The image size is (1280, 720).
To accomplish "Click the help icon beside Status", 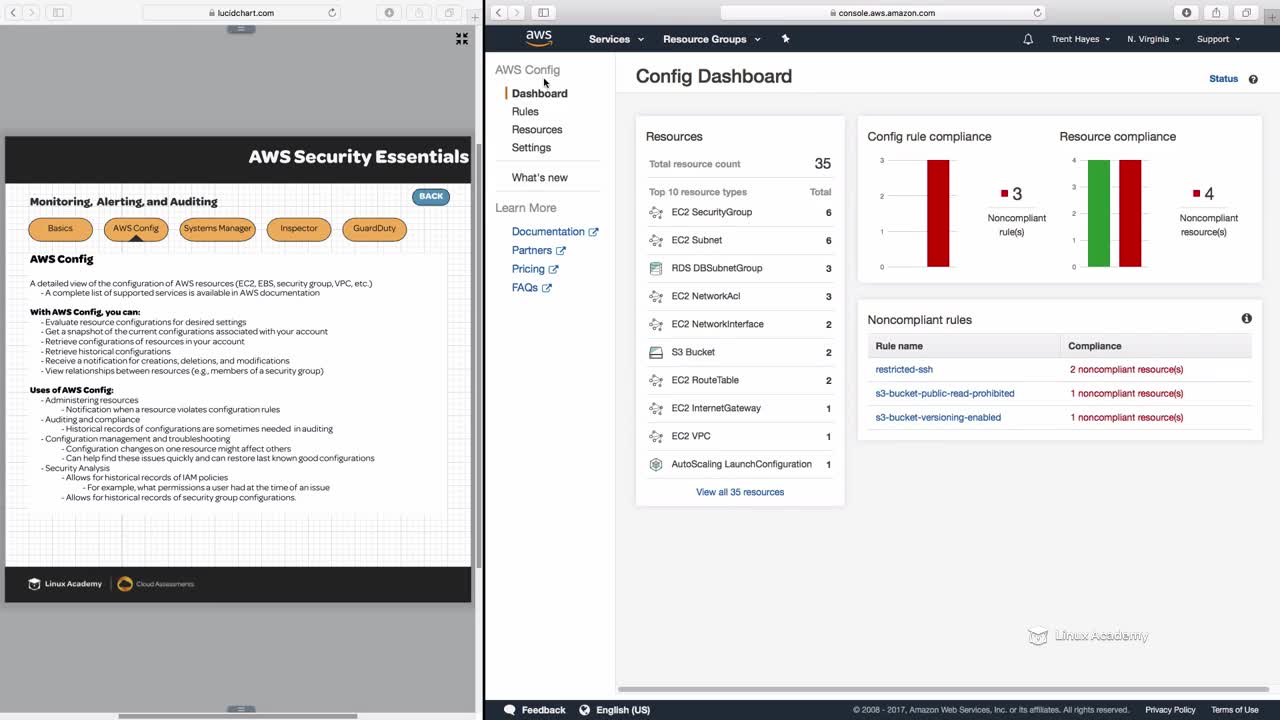I will (x=1253, y=79).
